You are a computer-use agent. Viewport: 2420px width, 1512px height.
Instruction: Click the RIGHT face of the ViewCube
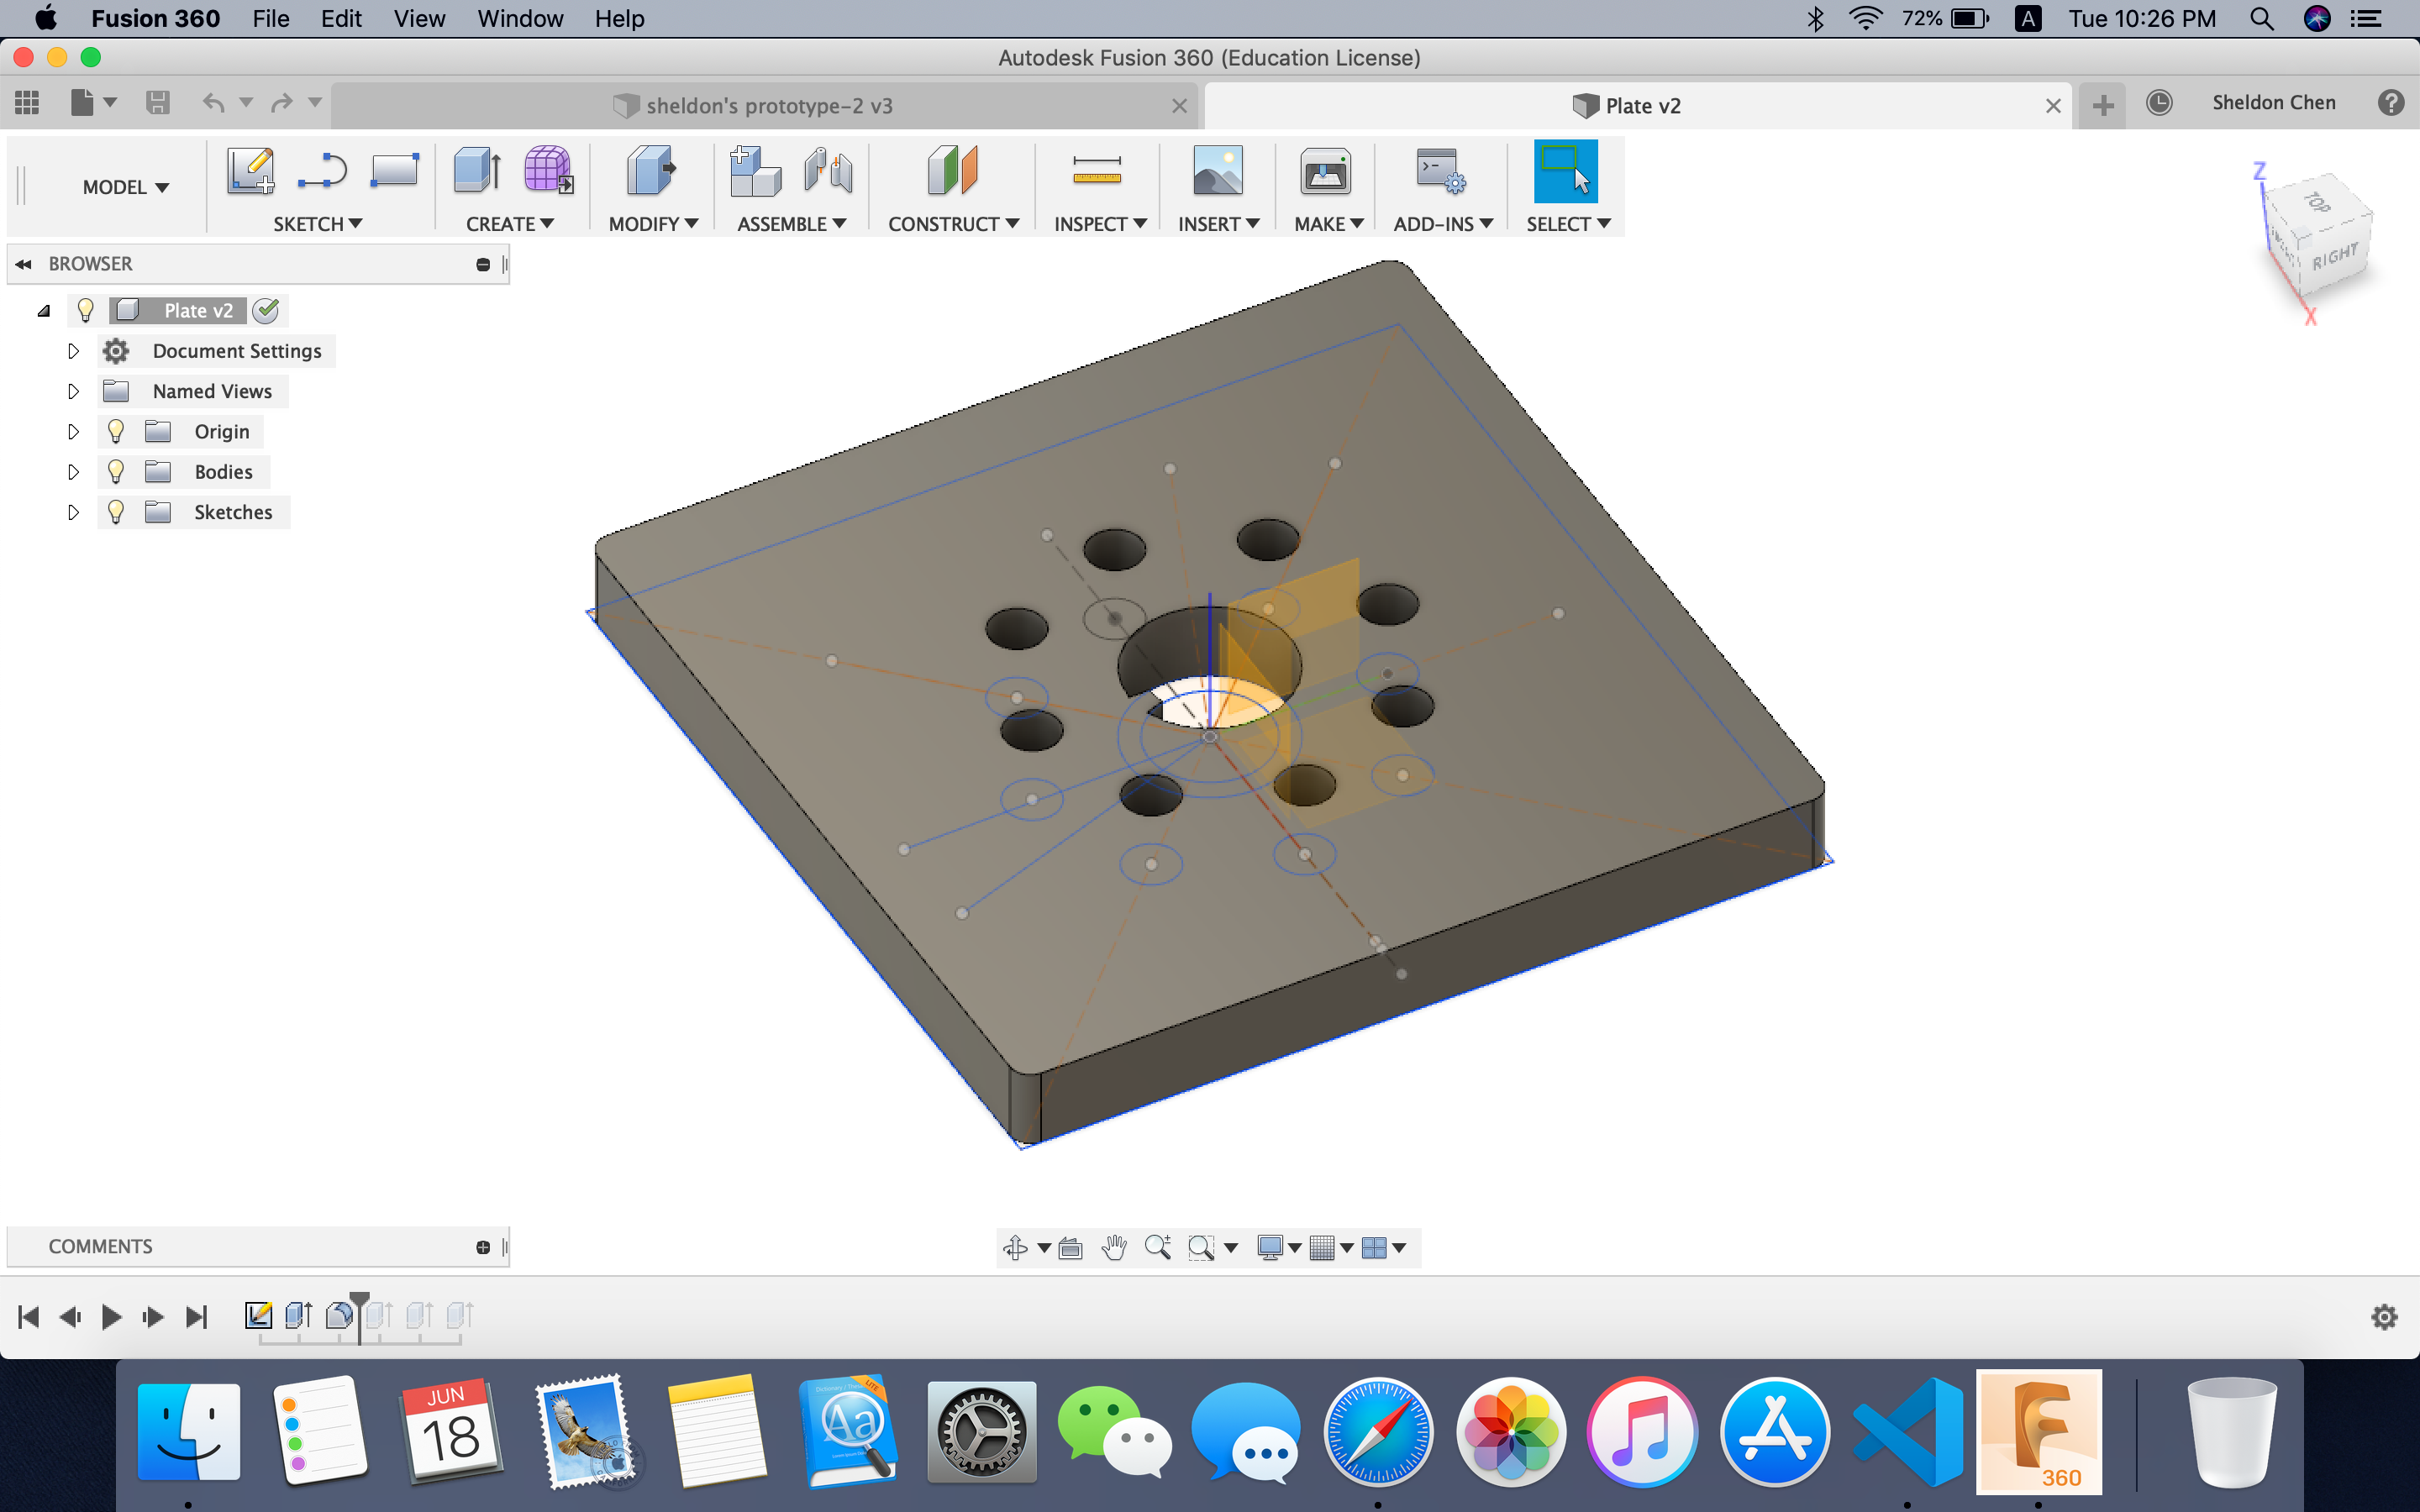pyautogui.click(x=2335, y=257)
